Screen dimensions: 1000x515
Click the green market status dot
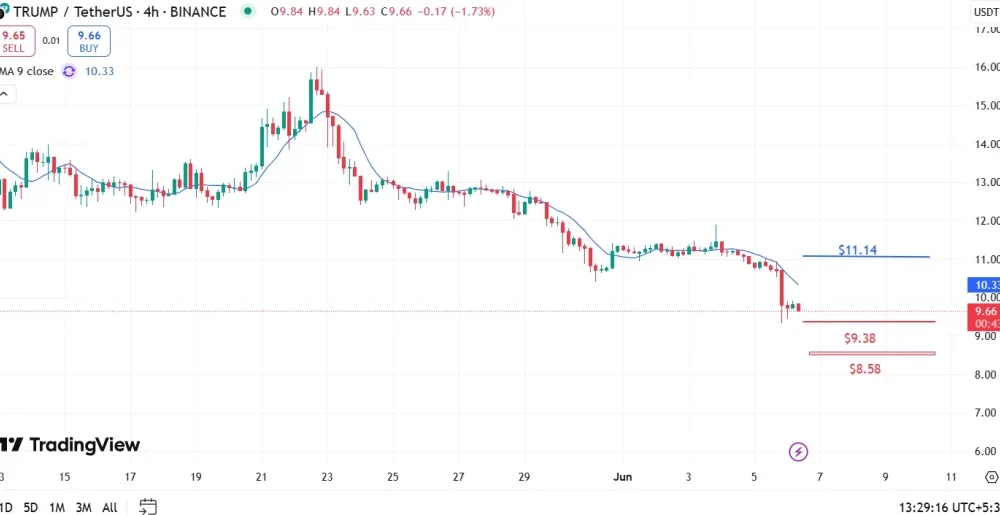coord(248,11)
